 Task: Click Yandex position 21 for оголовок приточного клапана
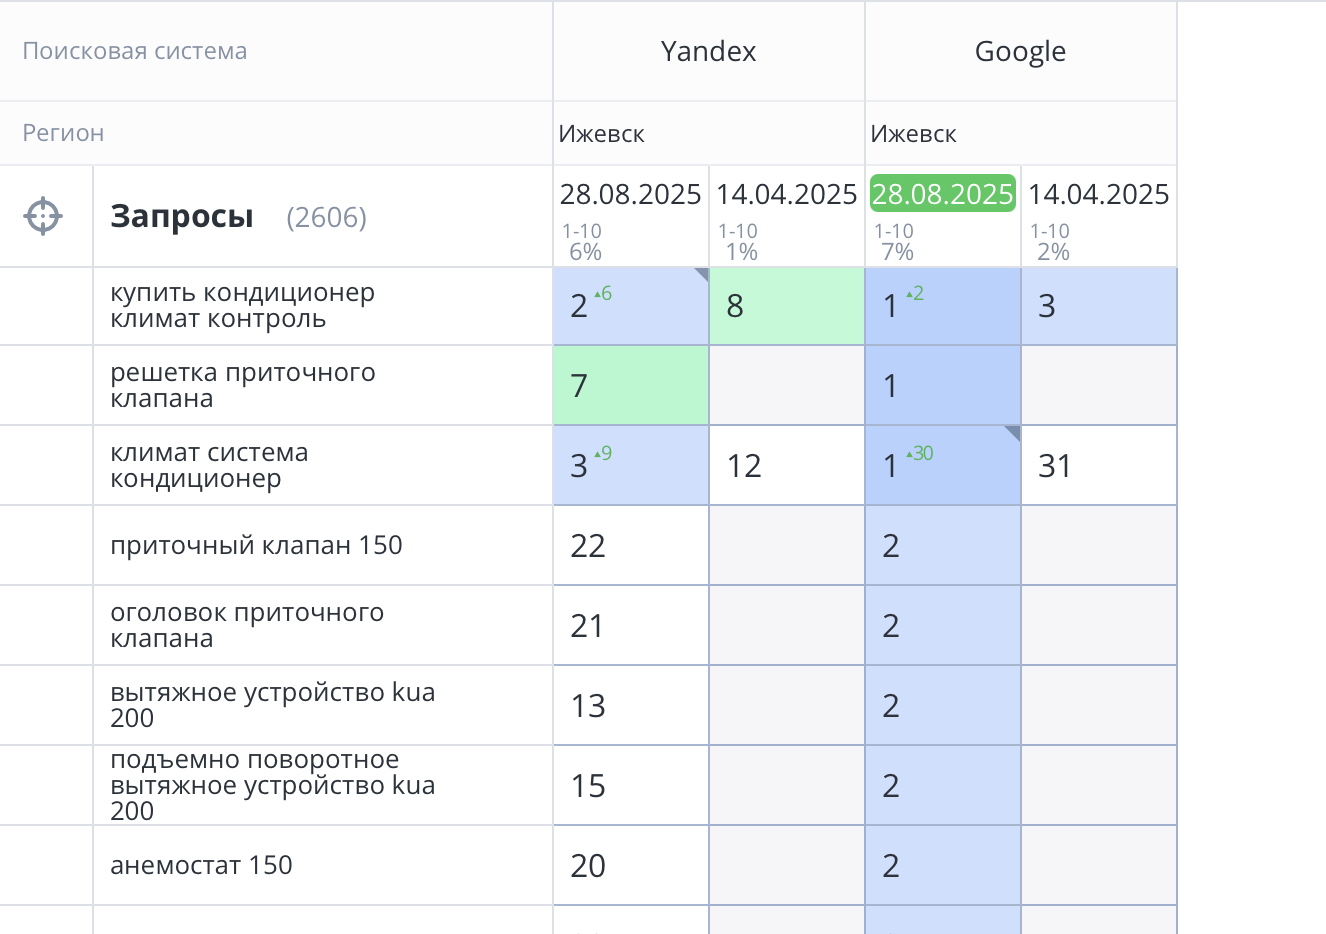click(631, 626)
